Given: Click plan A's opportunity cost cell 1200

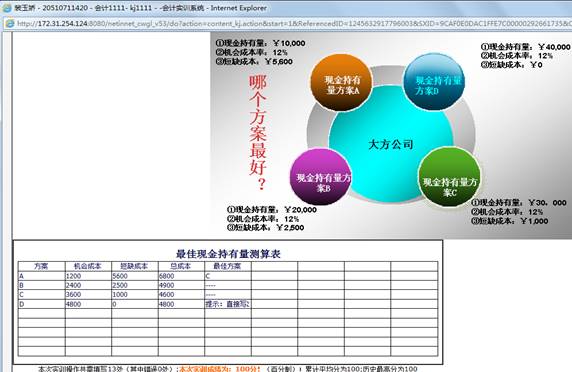Looking at the screenshot, I should click(x=88, y=276).
